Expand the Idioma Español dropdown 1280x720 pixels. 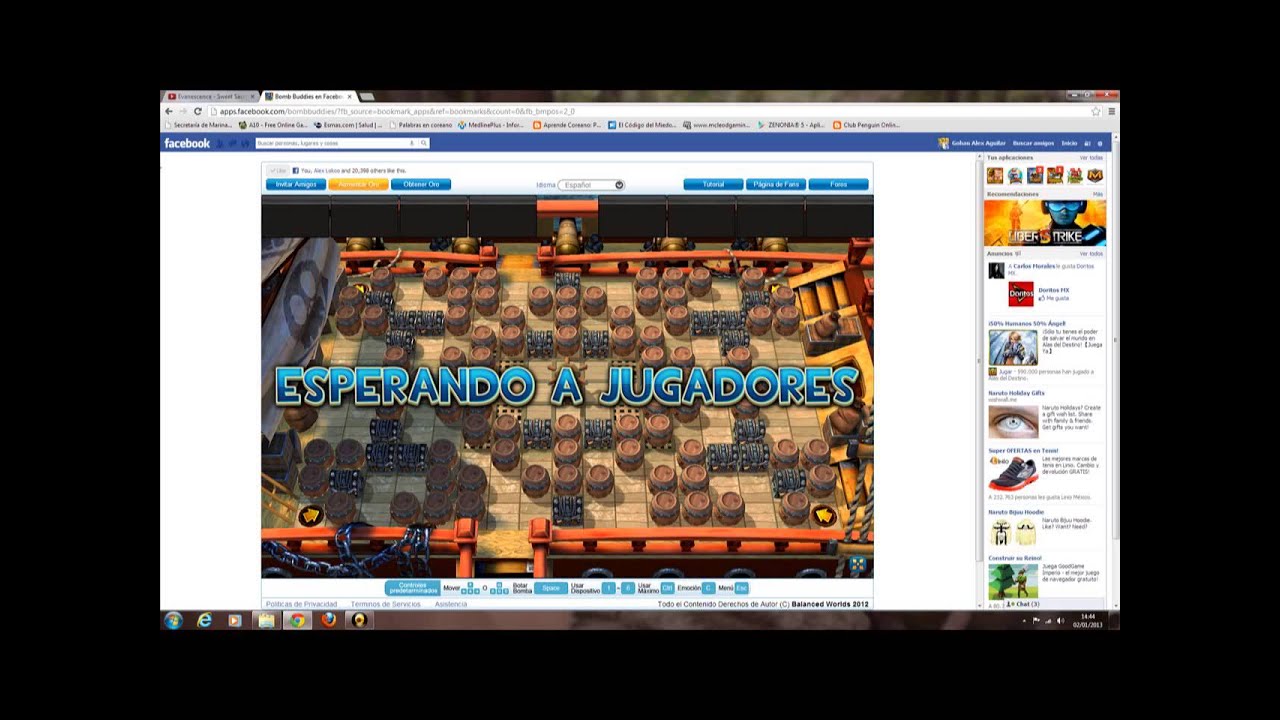point(591,185)
